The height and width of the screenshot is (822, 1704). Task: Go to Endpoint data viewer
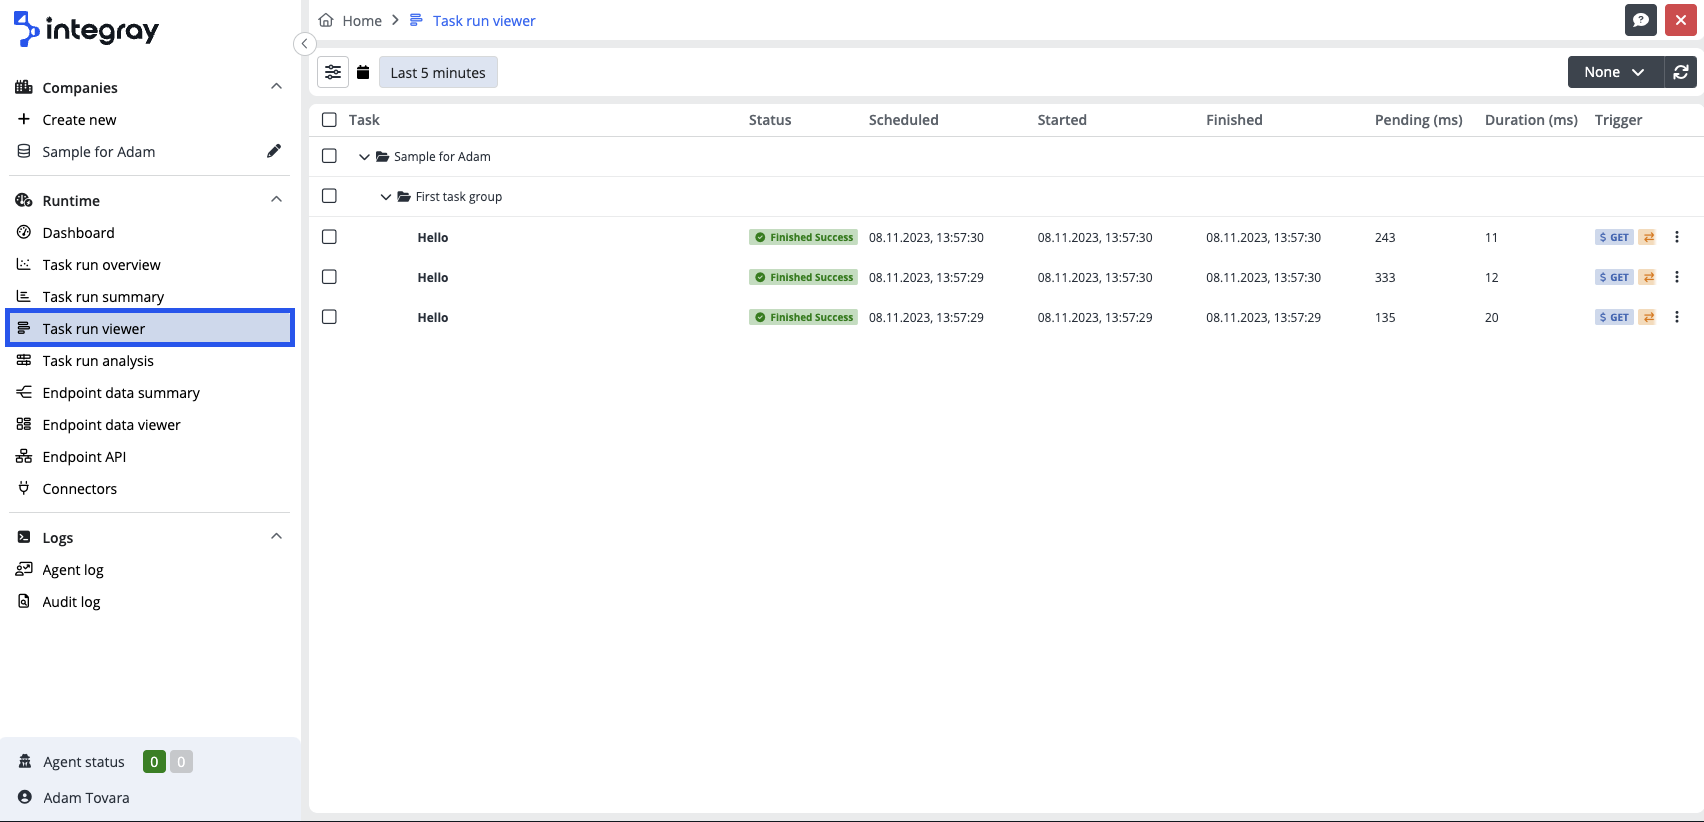tap(111, 425)
